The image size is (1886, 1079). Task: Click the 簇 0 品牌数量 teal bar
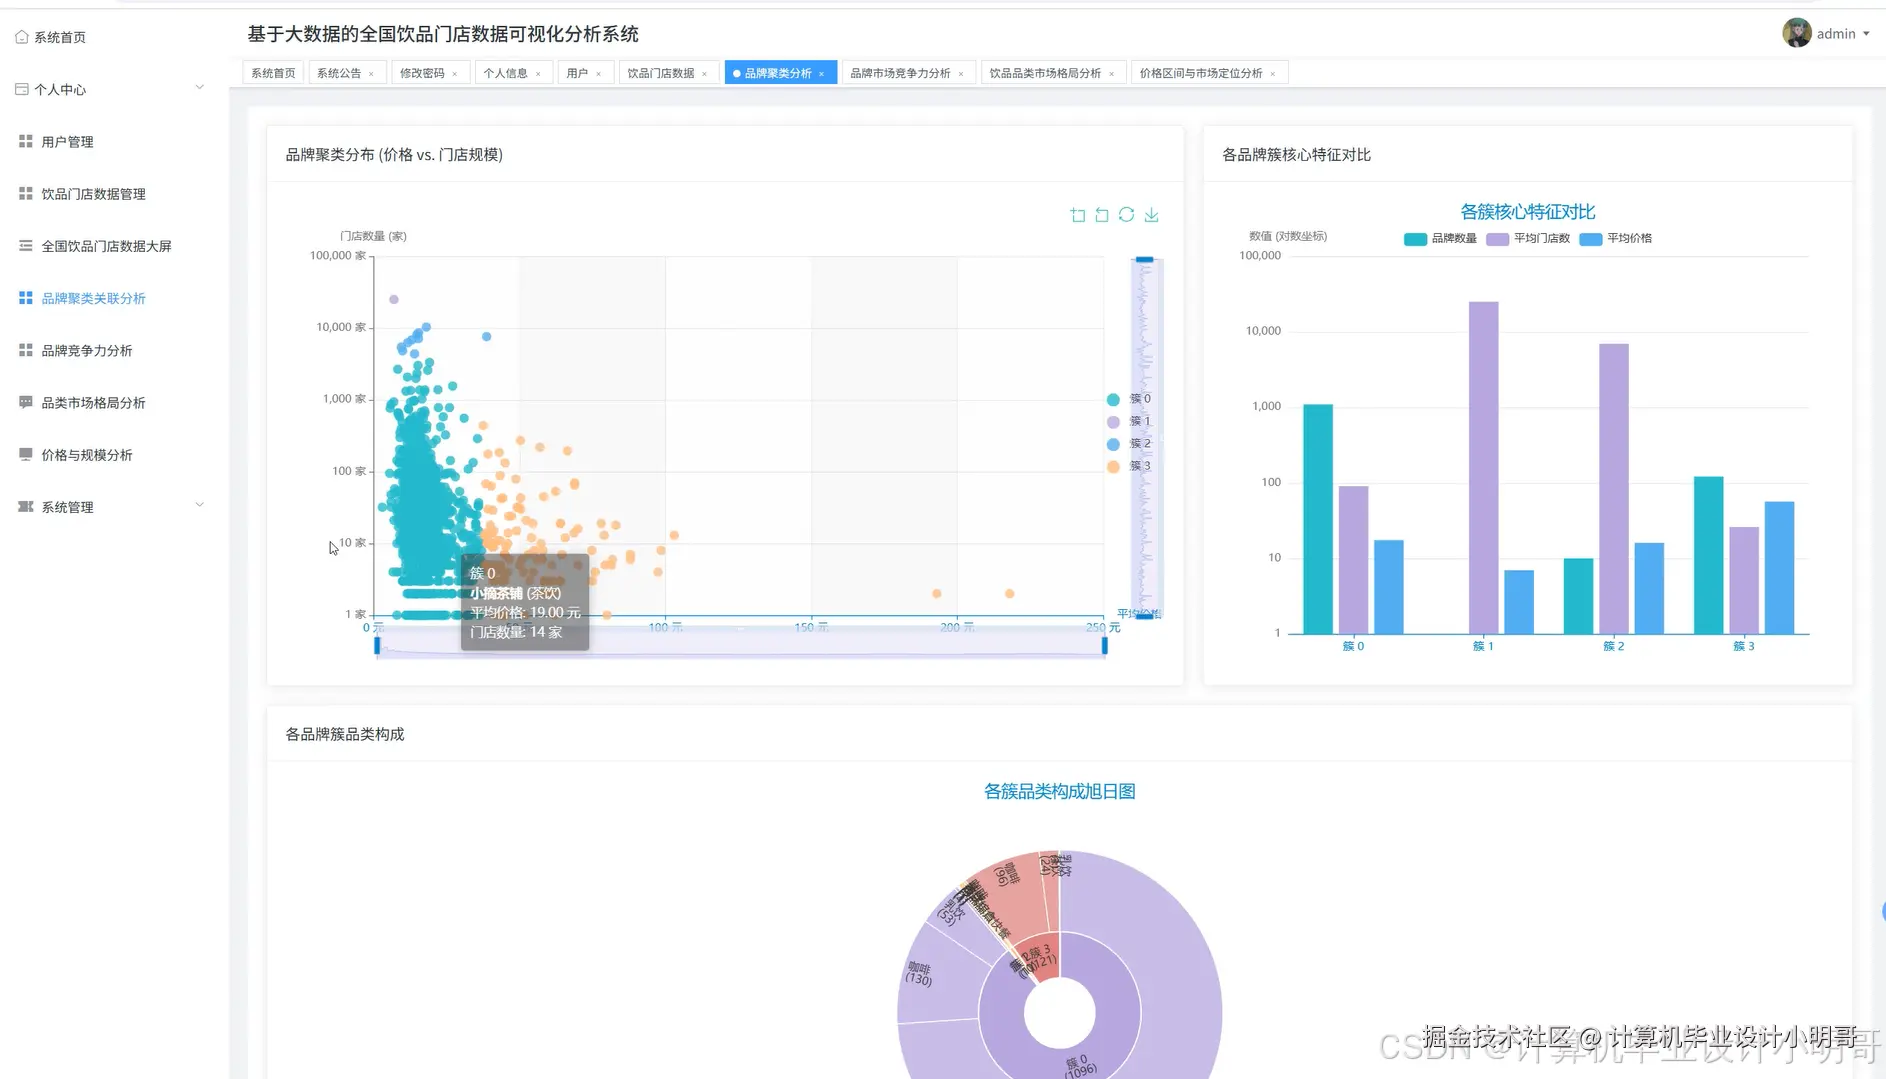click(1318, 519)
